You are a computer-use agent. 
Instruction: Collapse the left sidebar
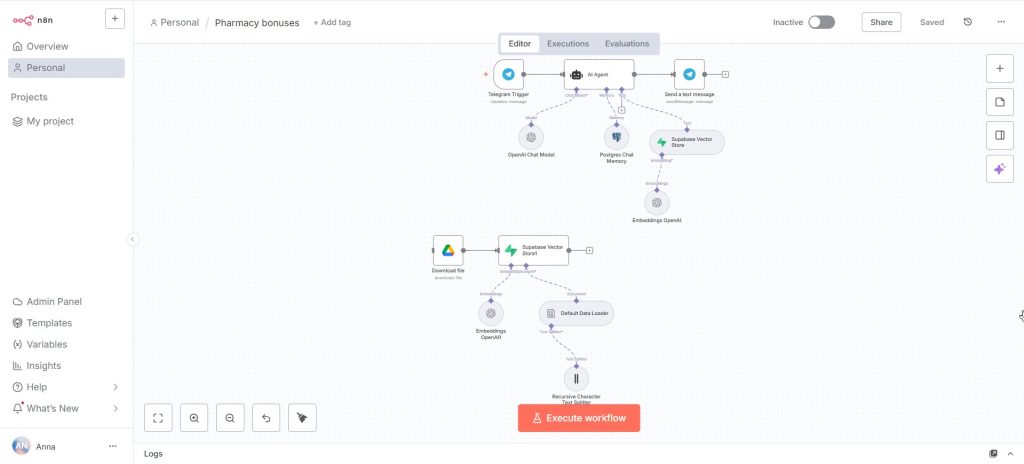point(132,239)
